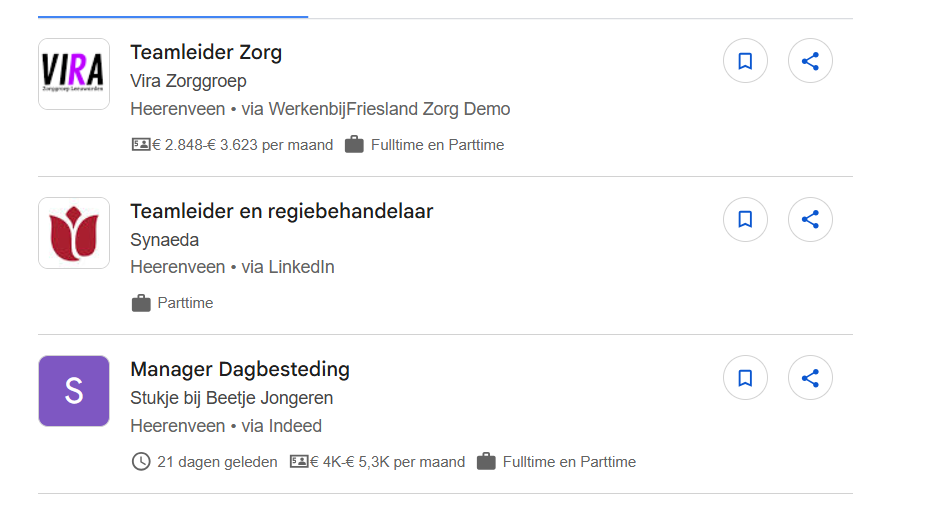
Task: Click the salary icon for € 2.848-€ 3.623
Action: 141,144
